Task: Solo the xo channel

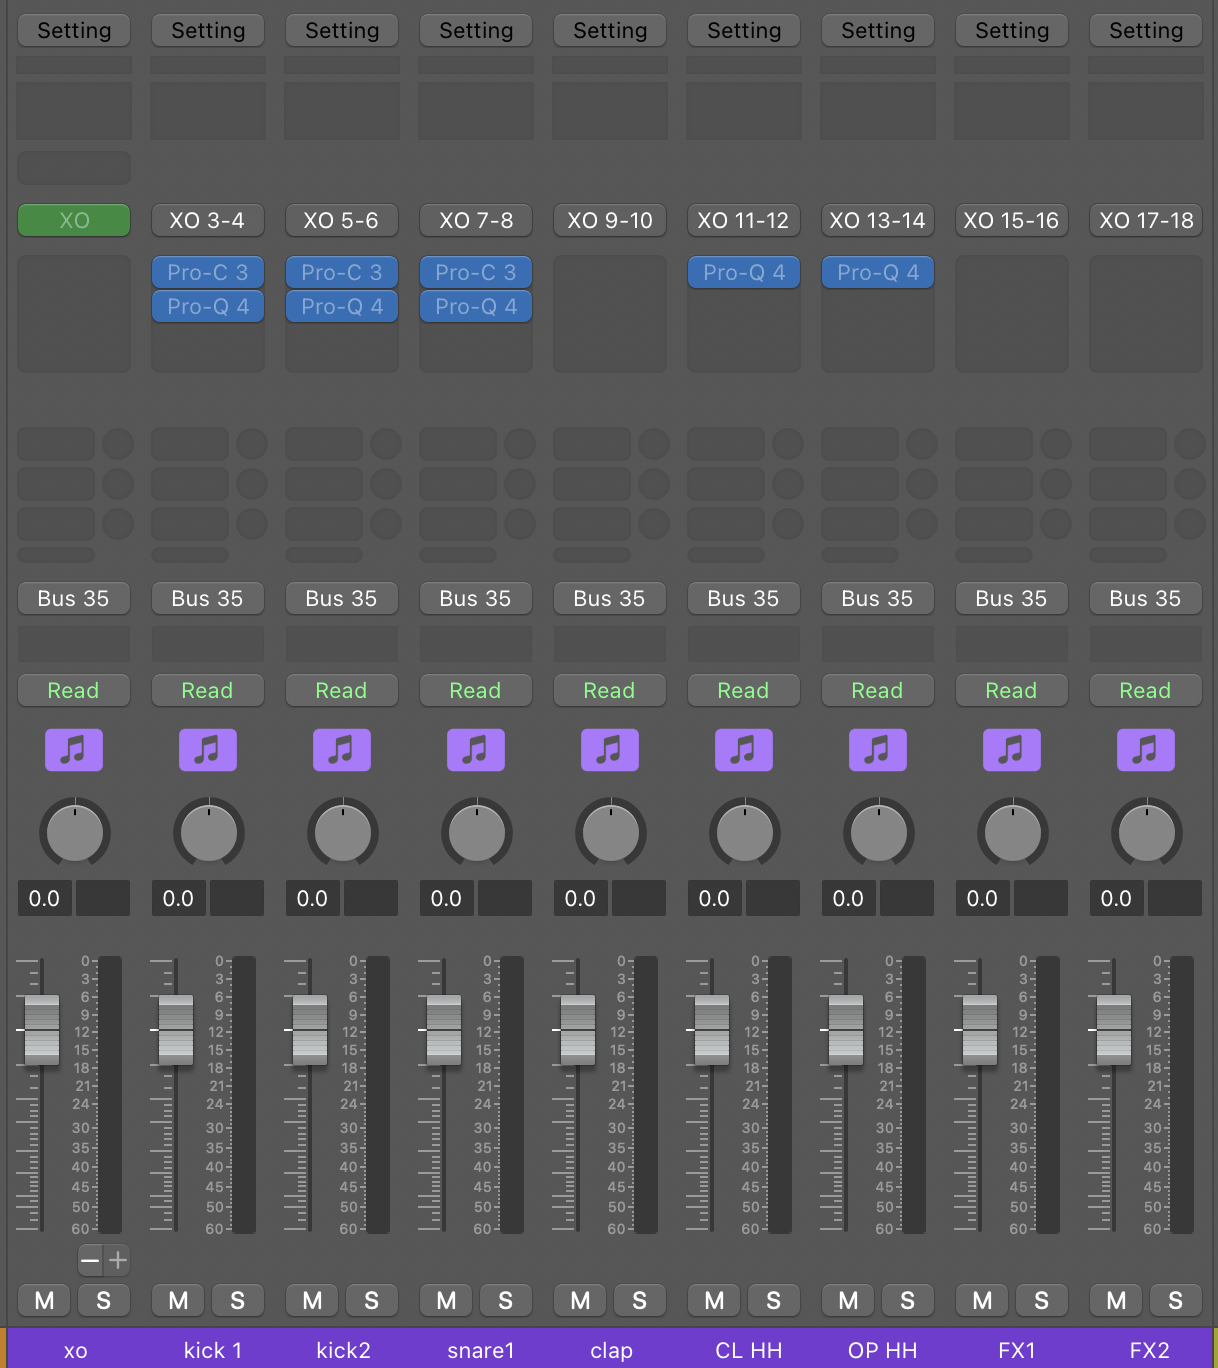Action: (x=104, y=1300)
